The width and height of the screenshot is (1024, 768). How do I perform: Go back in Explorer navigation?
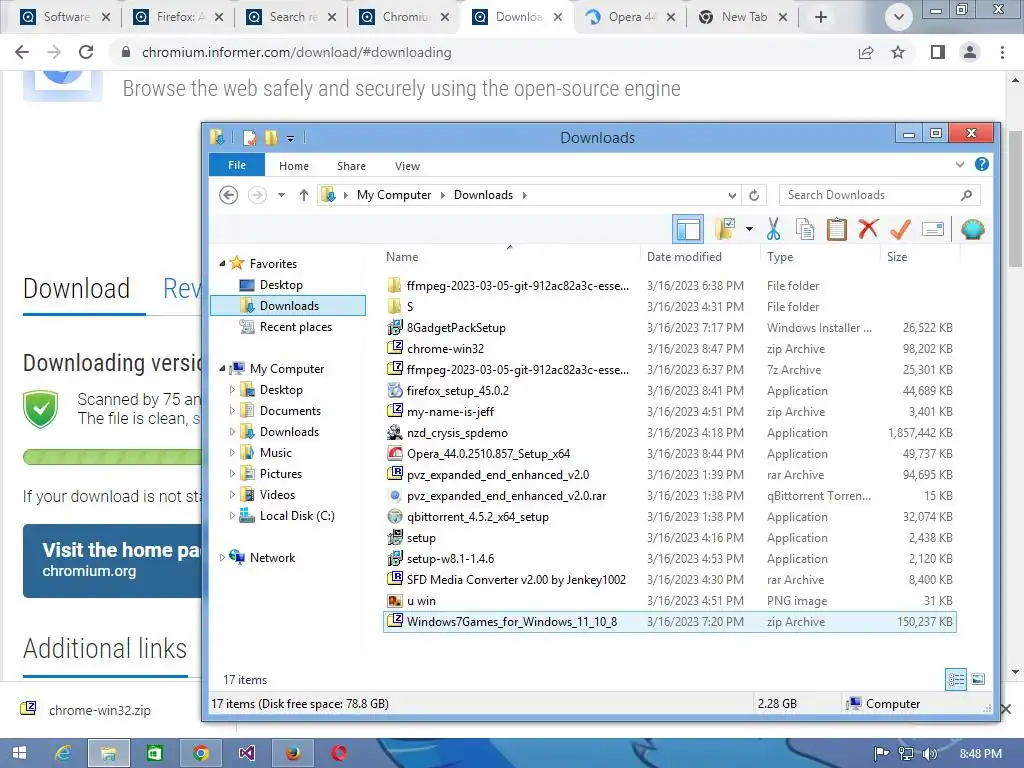click(229, 195)
